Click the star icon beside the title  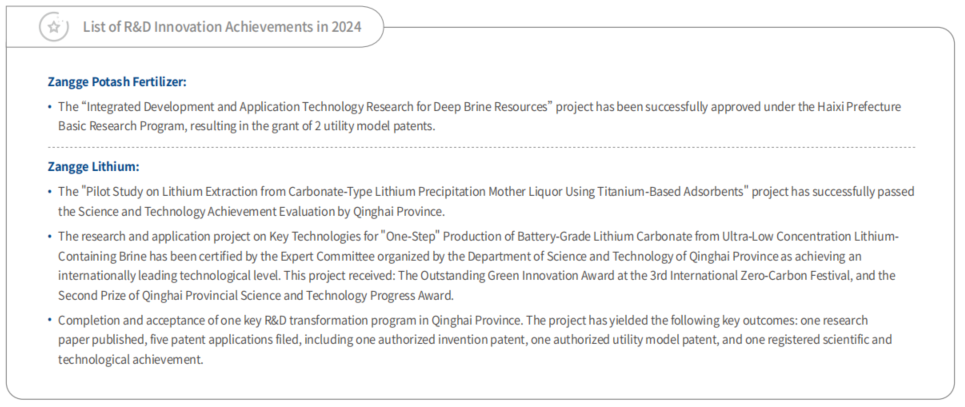(x=54, y=27)
